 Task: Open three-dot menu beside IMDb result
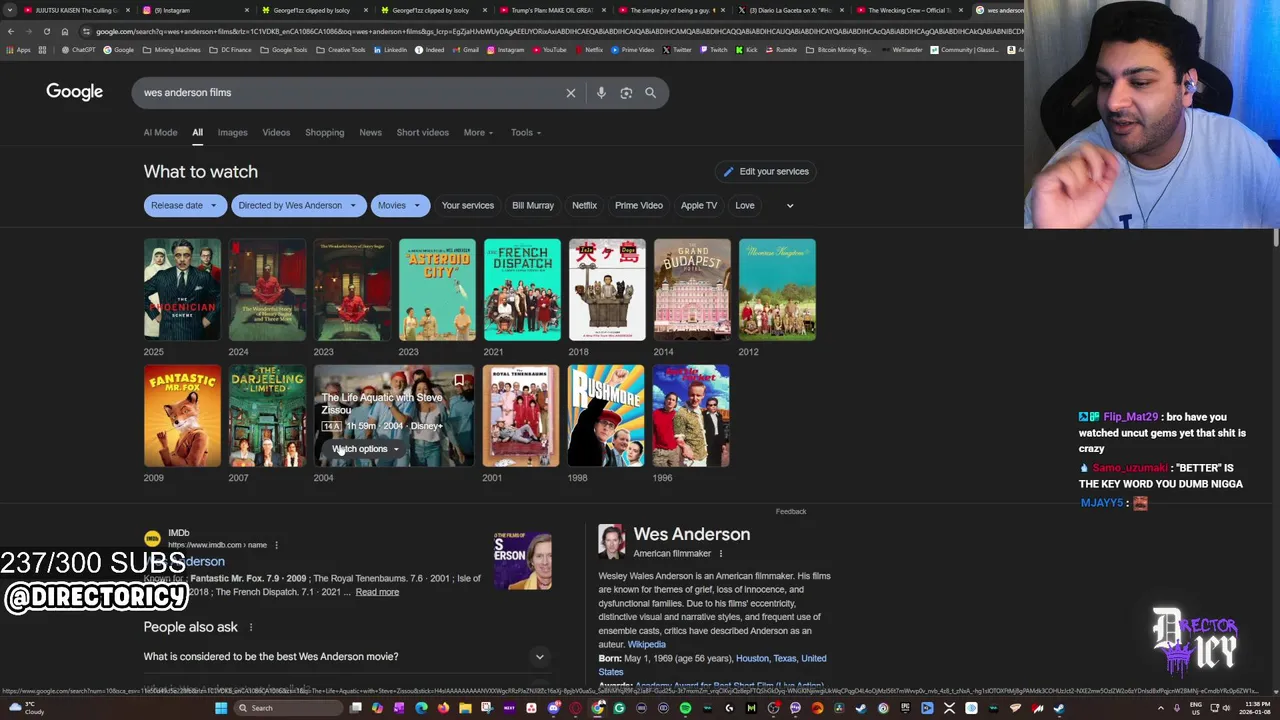click(276, 545)
